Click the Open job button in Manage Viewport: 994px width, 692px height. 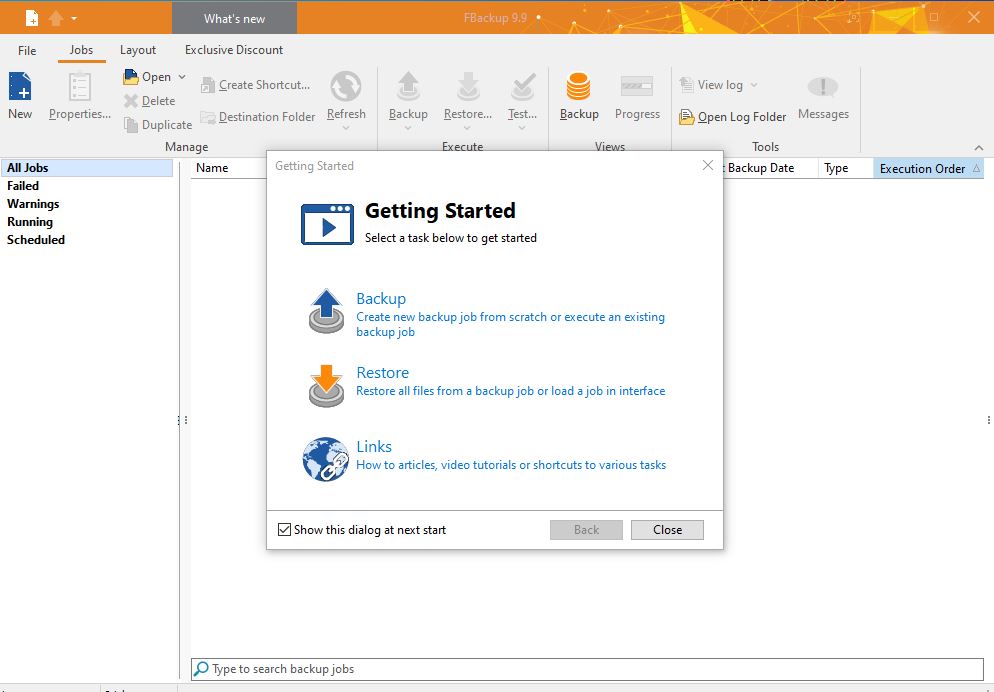click(x=148, y=77)
